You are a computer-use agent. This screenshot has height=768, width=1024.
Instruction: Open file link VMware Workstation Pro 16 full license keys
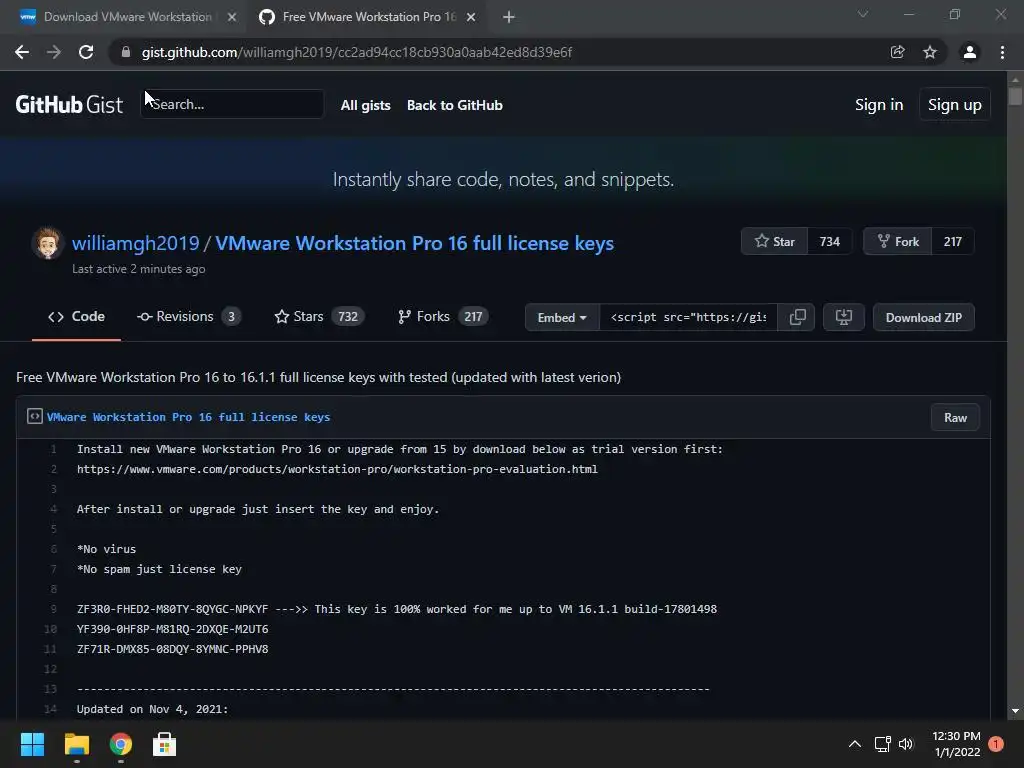pos(188,417)
